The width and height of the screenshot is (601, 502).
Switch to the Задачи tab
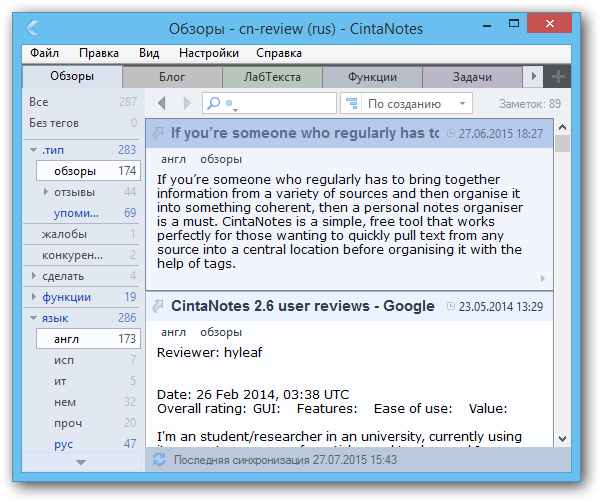(x=472, y=77)
